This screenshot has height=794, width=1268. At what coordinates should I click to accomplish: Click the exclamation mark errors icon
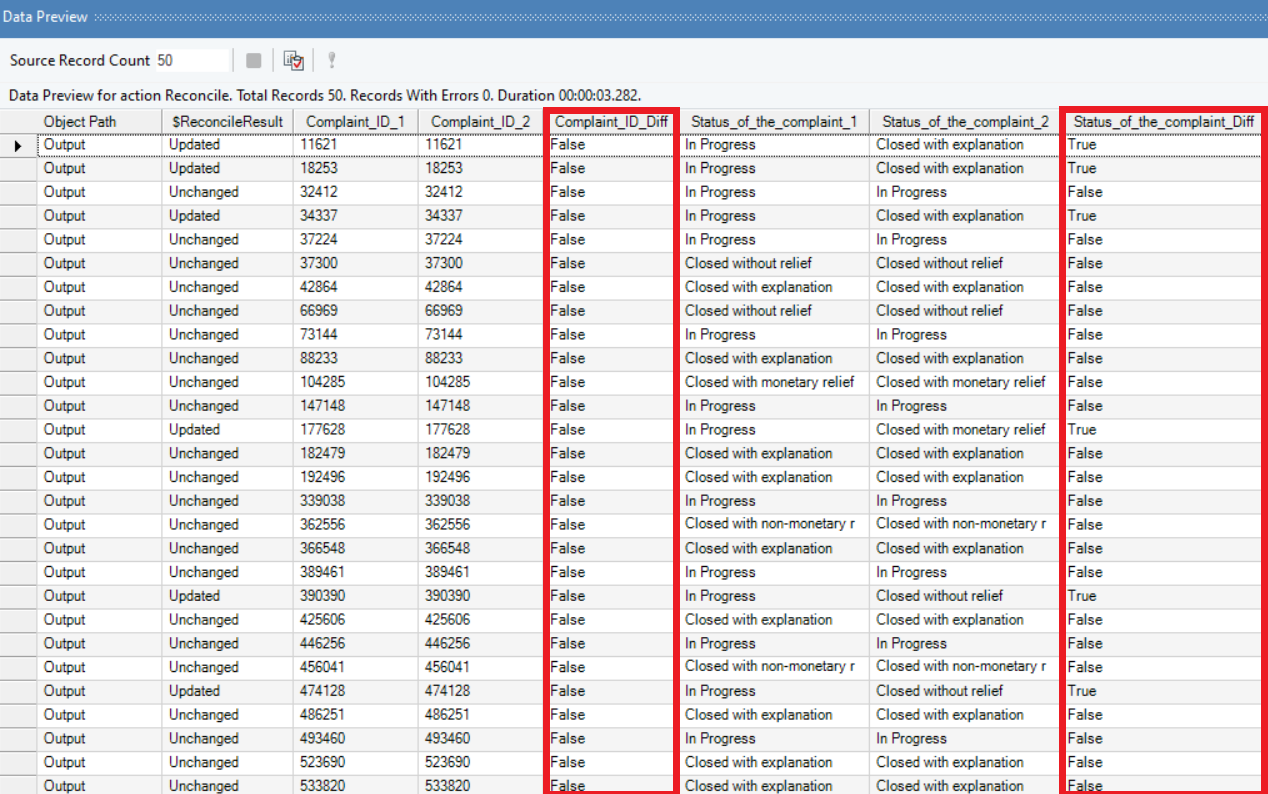point(331,61)
